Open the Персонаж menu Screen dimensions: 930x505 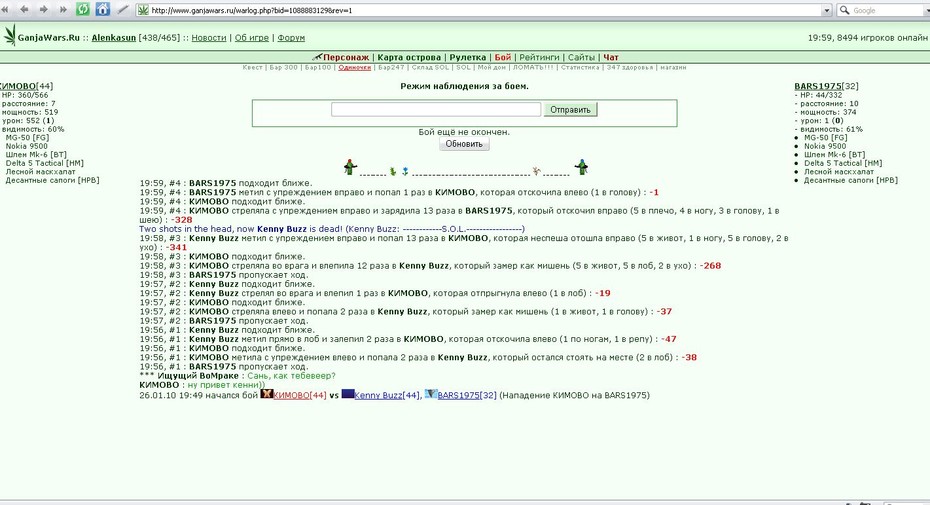click(346, 58)
